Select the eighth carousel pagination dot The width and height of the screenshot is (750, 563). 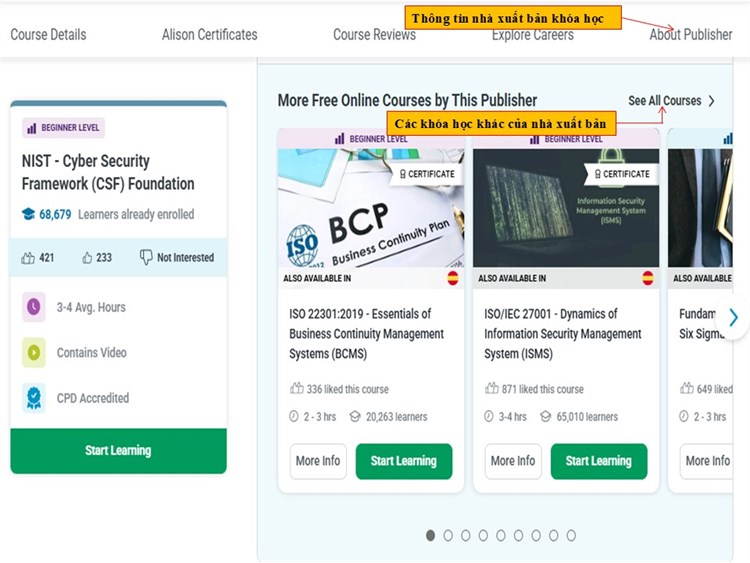pos(553,535)
